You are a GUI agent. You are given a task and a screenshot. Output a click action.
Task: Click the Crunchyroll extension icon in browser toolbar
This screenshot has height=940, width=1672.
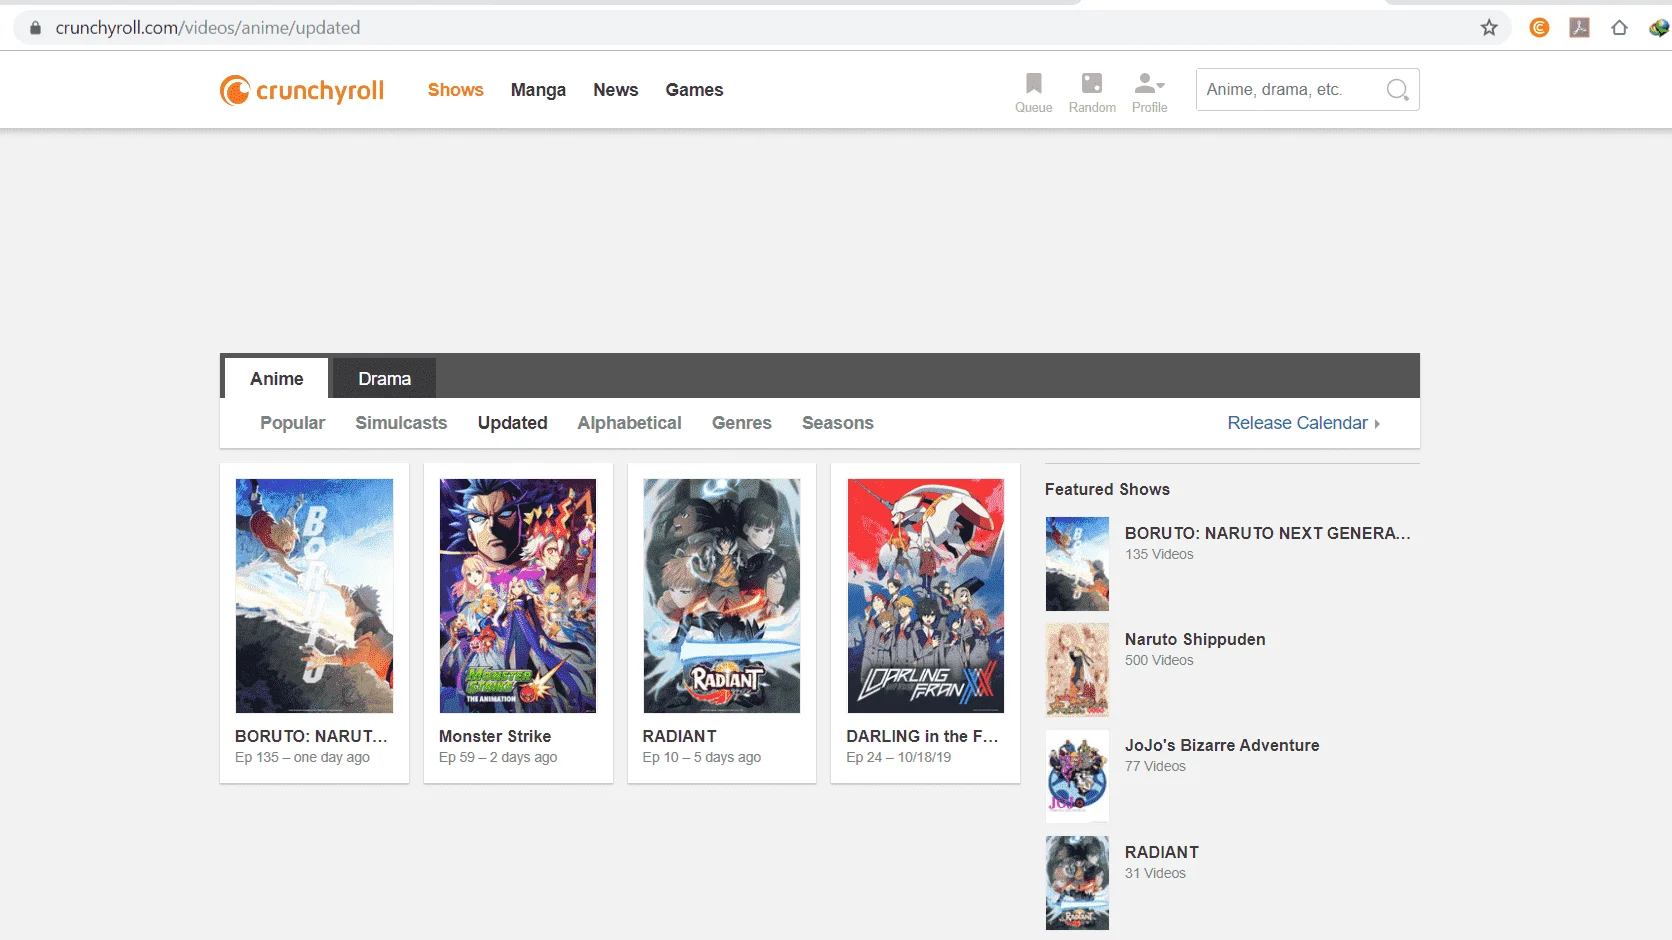click(1539, 28)
